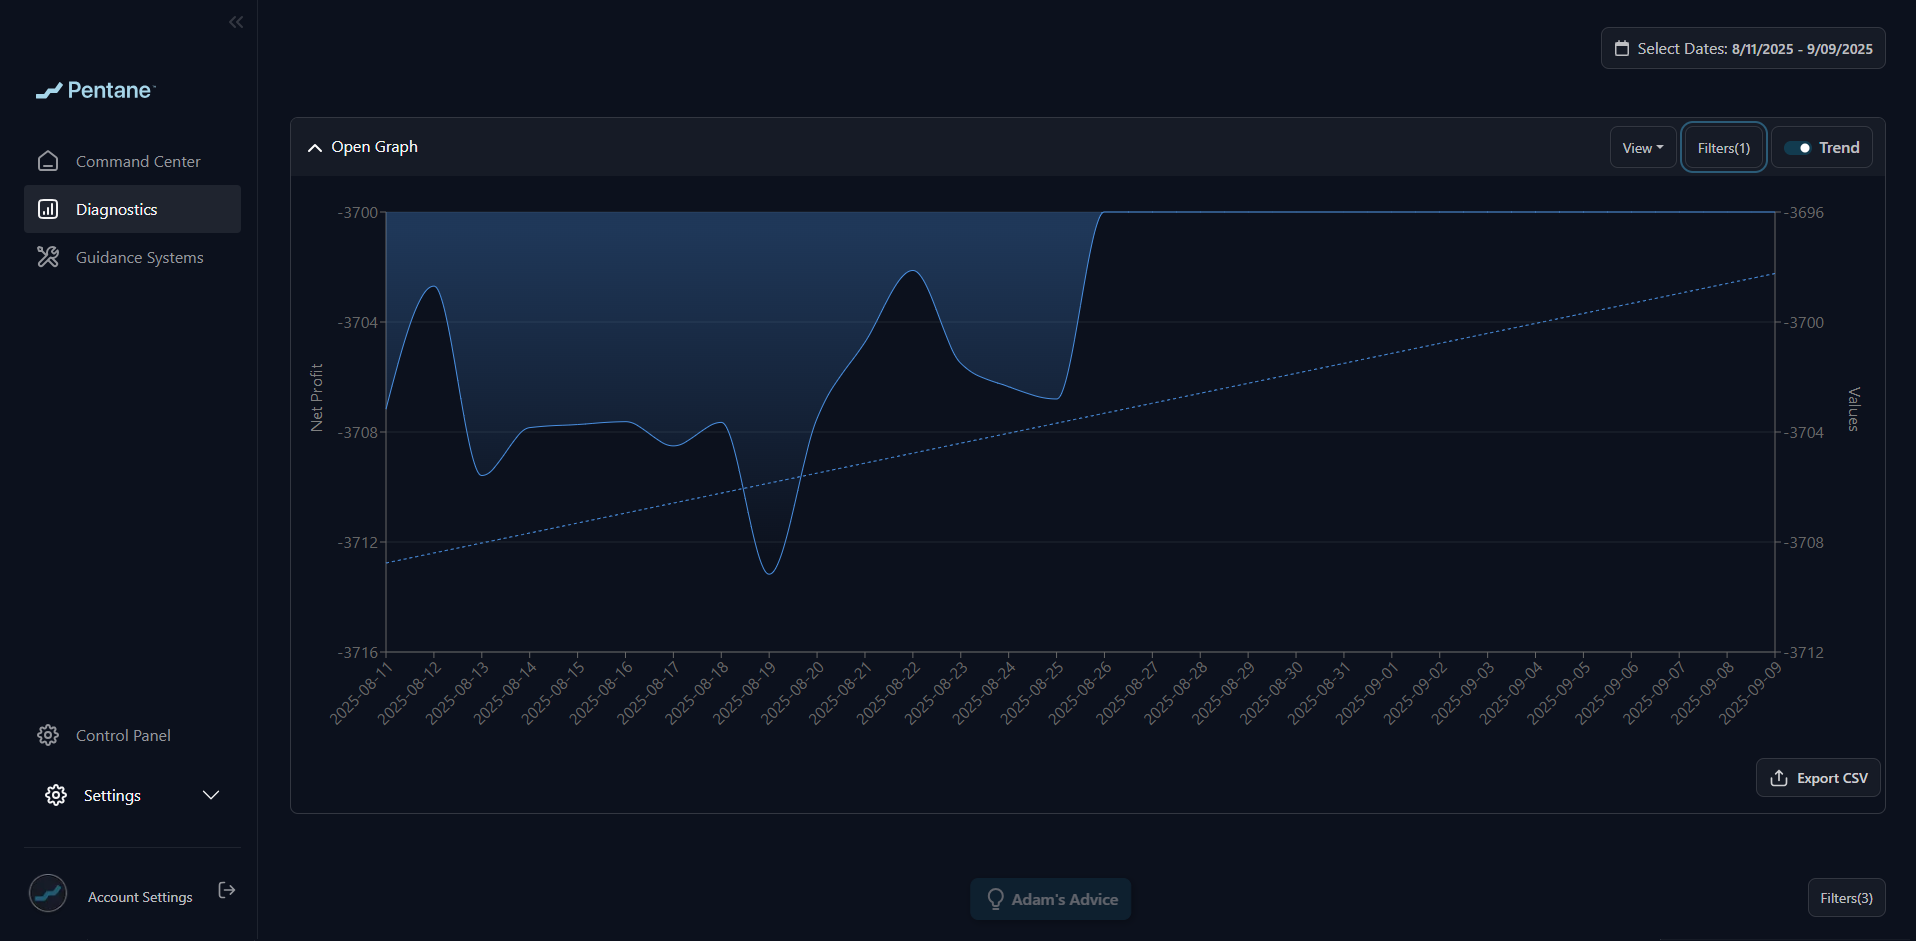The height and width of the screenshot is (941, 1916).
Task: Click the lightbulb icon on Adam's Advice
Action: 995,899
